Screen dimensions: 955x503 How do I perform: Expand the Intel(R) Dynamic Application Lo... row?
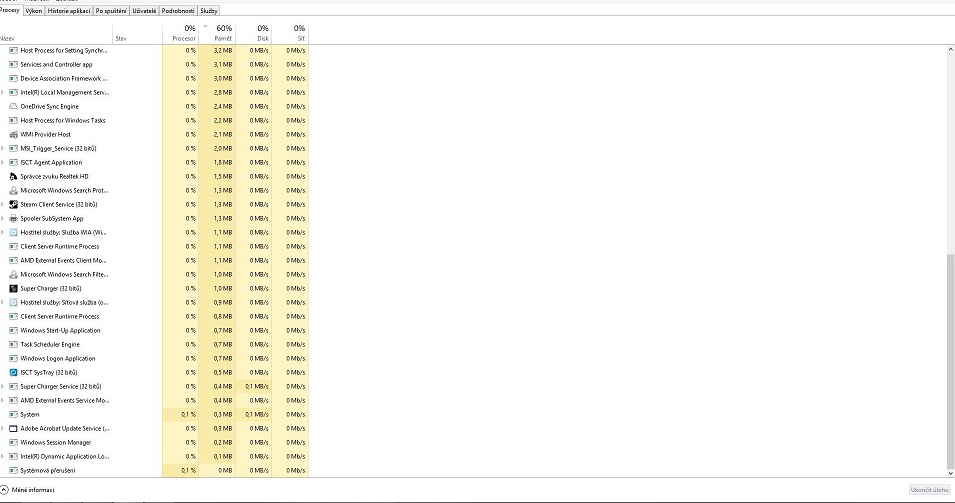(2, 457)
